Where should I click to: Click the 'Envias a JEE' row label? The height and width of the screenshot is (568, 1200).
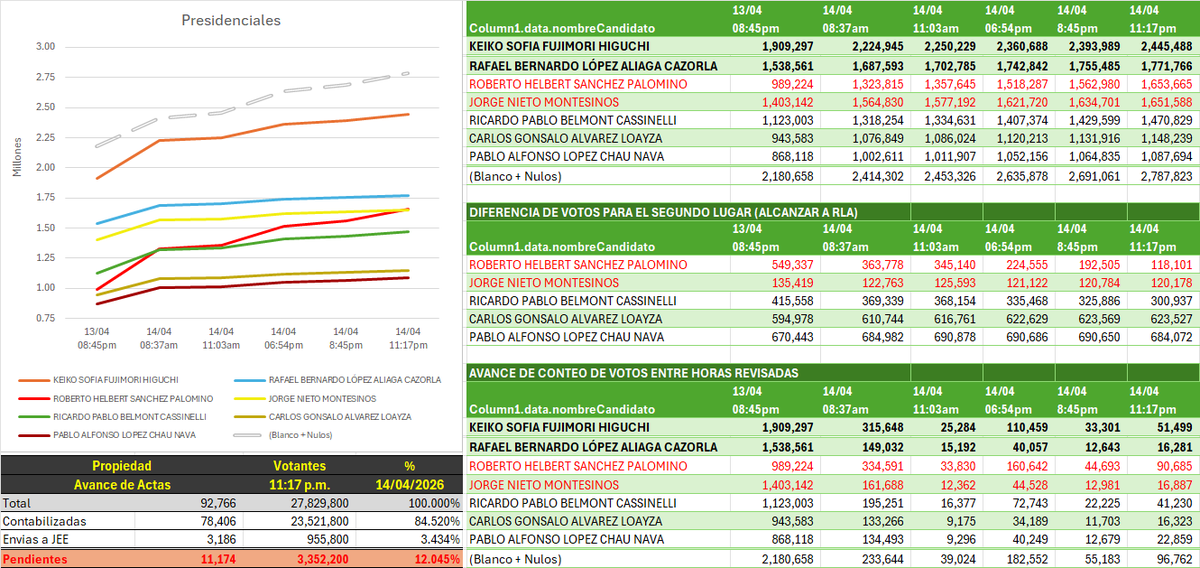pos(36,540)
